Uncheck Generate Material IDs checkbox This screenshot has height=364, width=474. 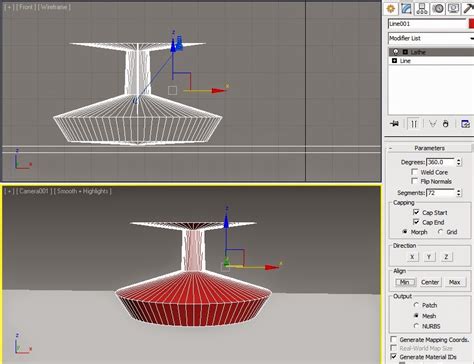pos(394,357)
